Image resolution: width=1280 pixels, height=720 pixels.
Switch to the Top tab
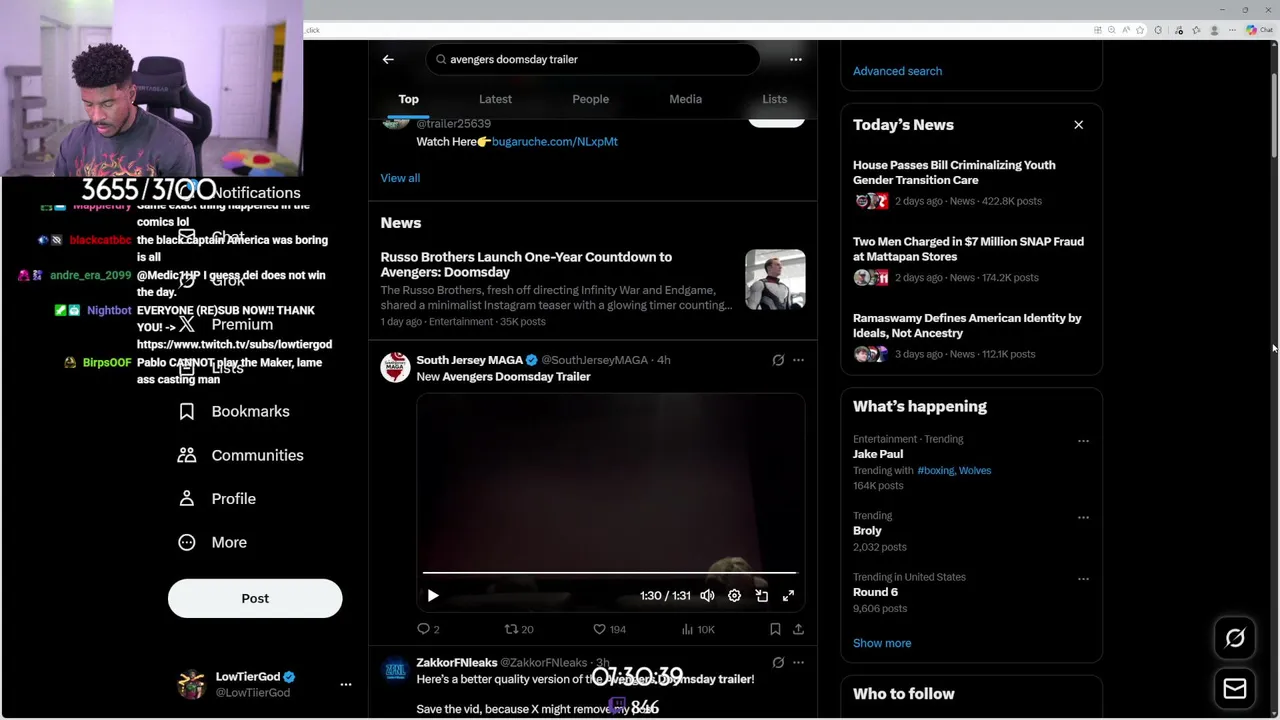(x=408, y=99)
